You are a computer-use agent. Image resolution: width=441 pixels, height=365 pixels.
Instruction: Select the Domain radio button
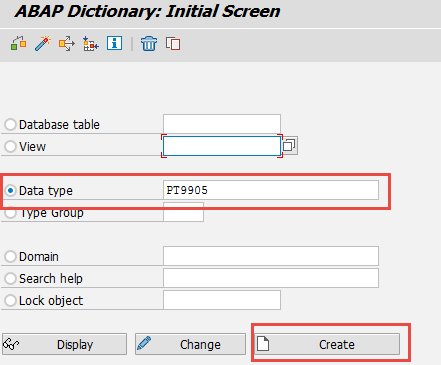coord(10,256)
